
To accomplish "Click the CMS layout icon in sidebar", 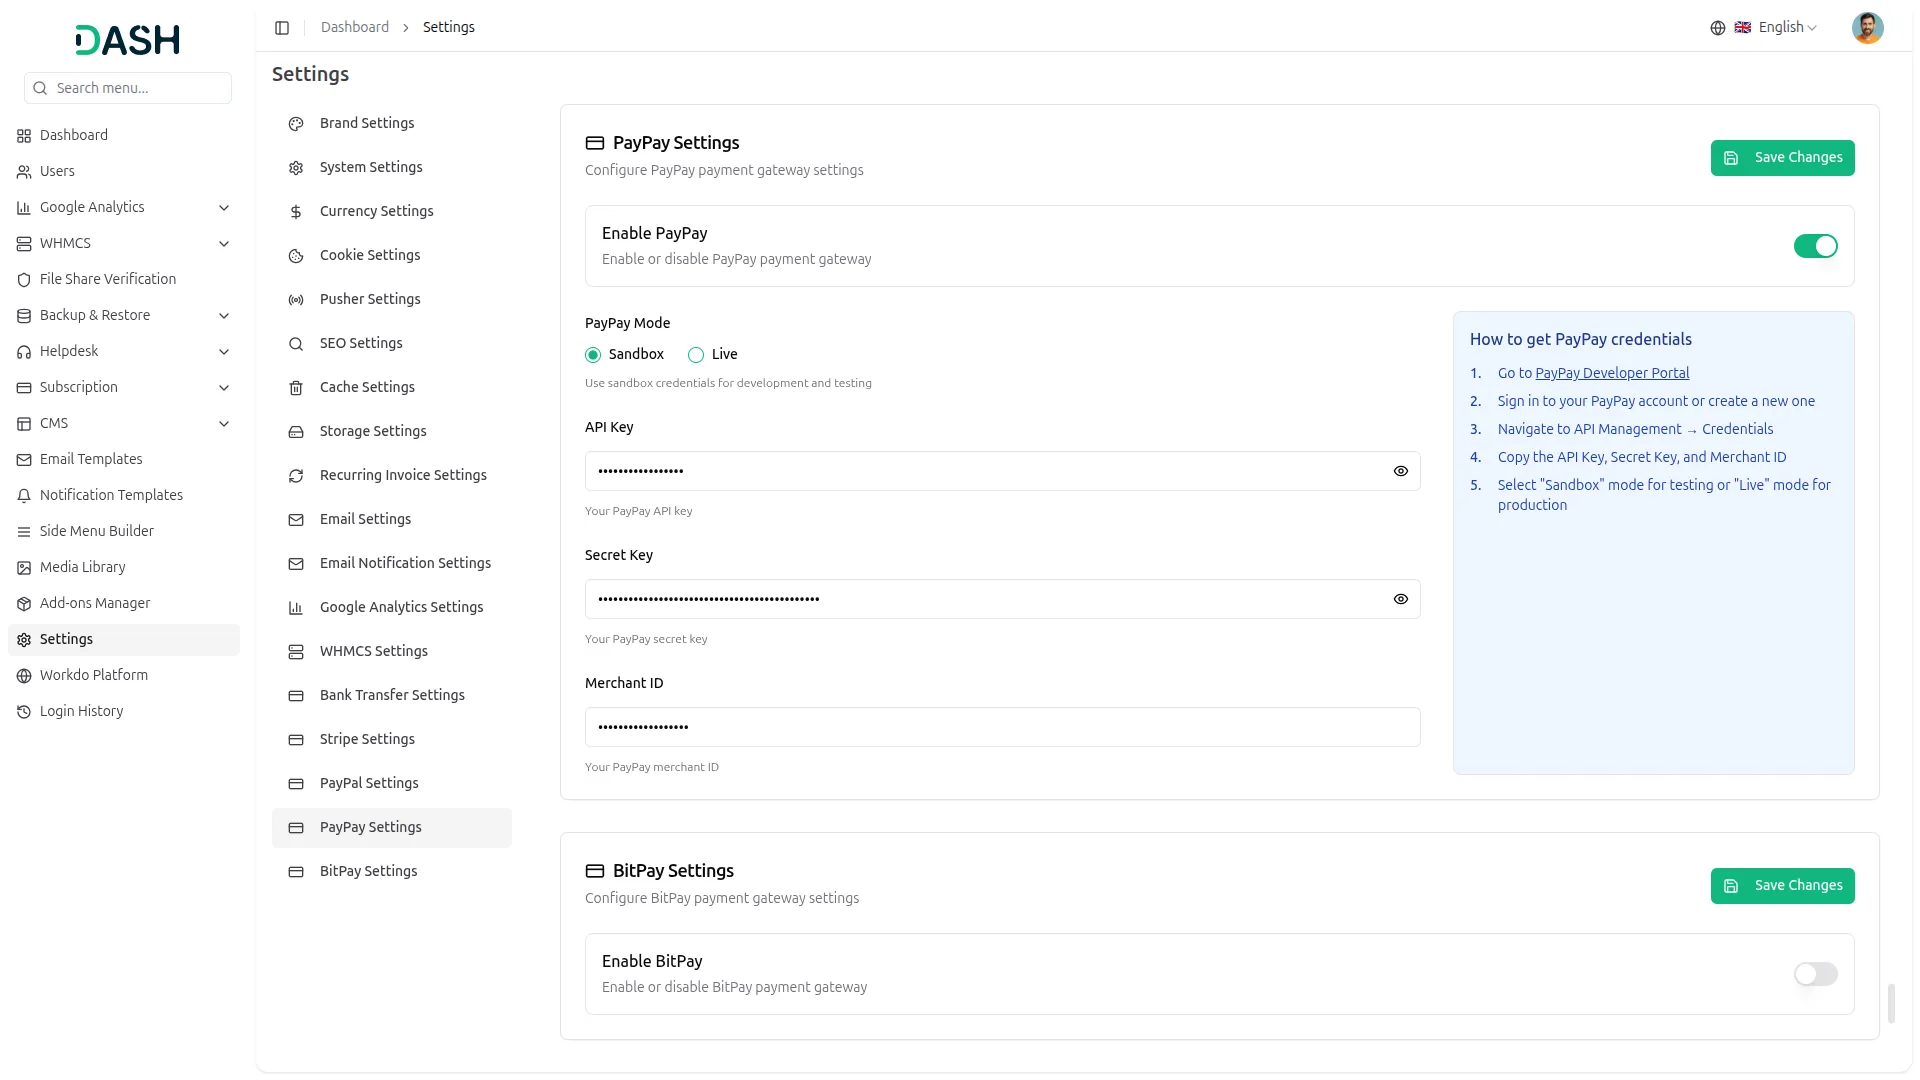I will pyautogui.click(x=24, y=424).
